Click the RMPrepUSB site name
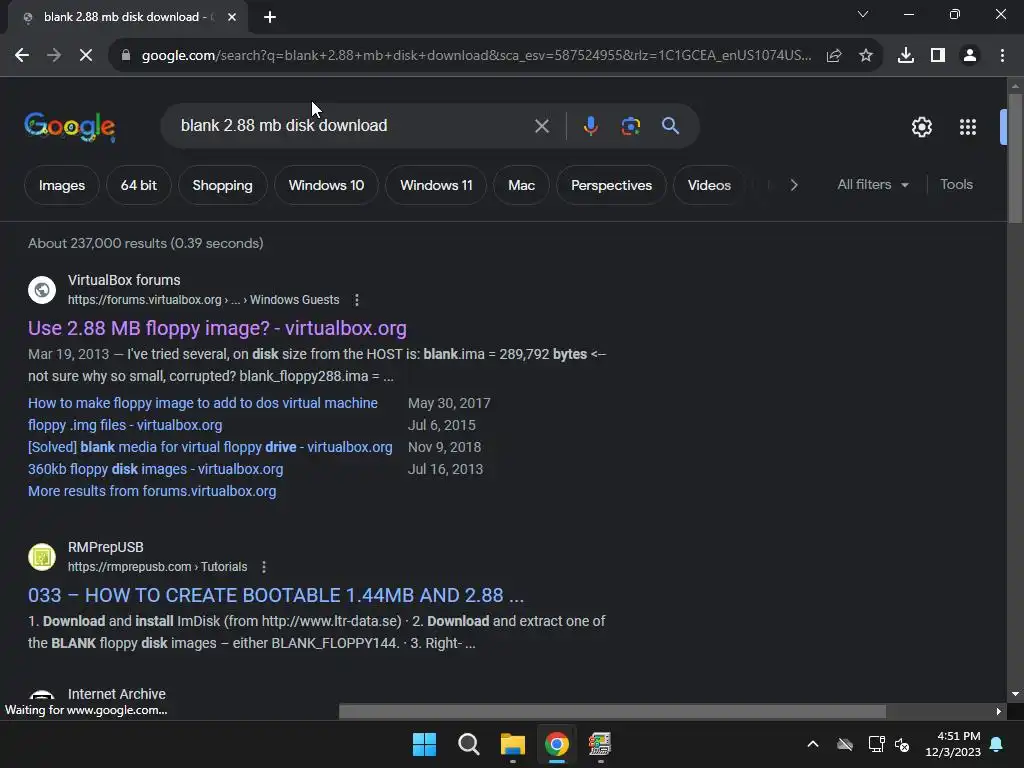The width and height of the screenshot is (1024, 768). click(106, 547)
